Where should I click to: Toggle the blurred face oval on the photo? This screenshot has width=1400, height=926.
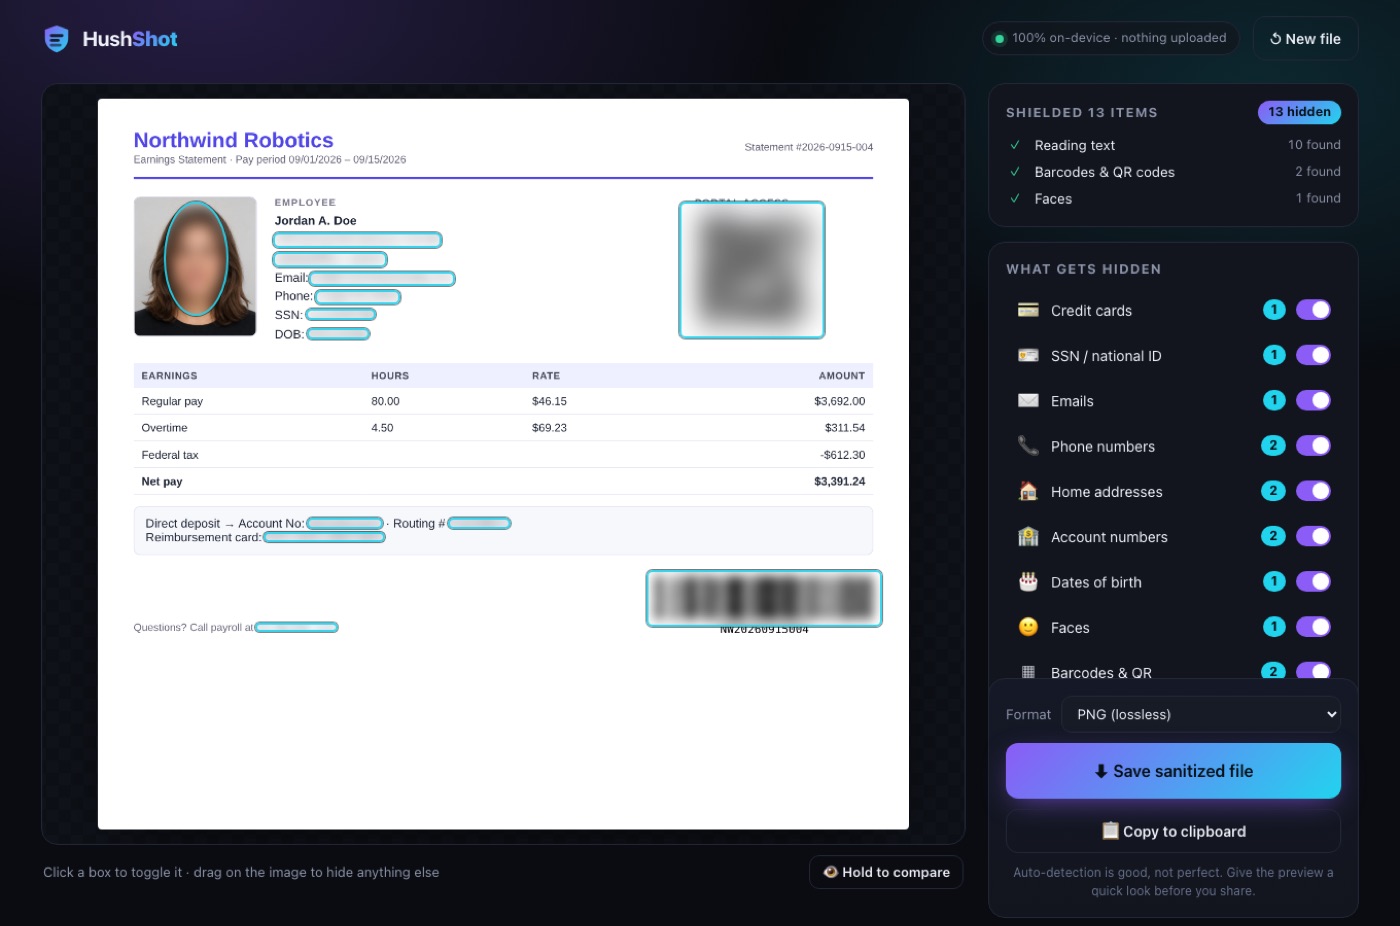point(196,260)
